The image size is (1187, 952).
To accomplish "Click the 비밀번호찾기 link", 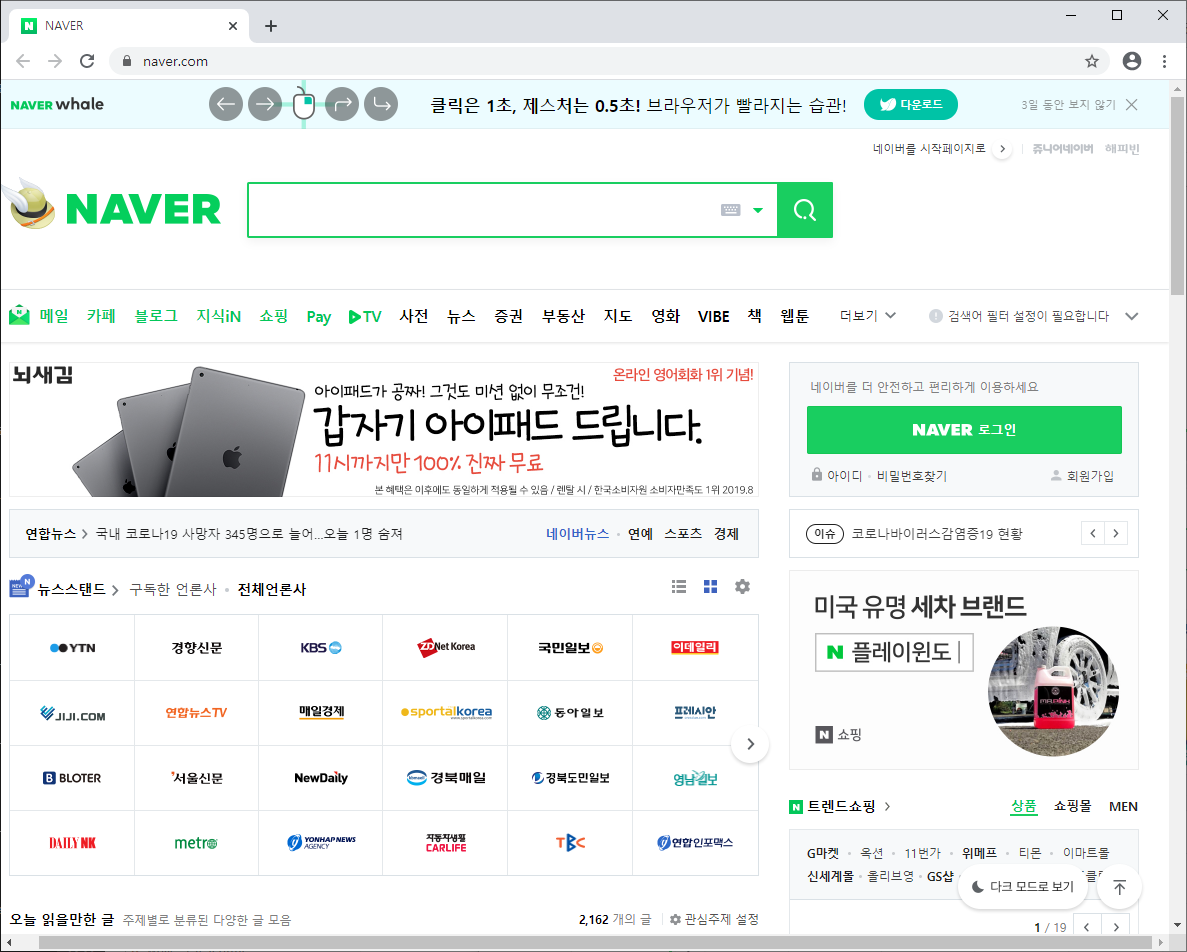I will (x=911, y=476).
